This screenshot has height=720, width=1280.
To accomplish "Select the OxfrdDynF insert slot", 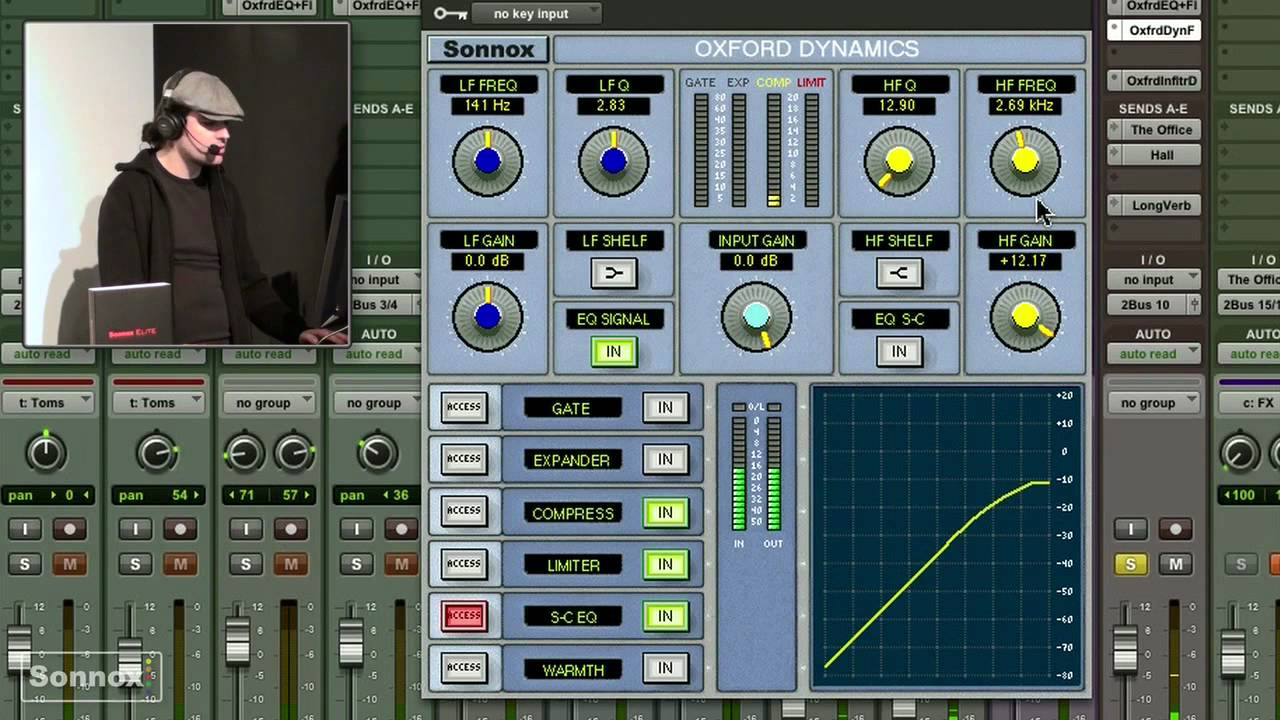I will coord(1153,31).
